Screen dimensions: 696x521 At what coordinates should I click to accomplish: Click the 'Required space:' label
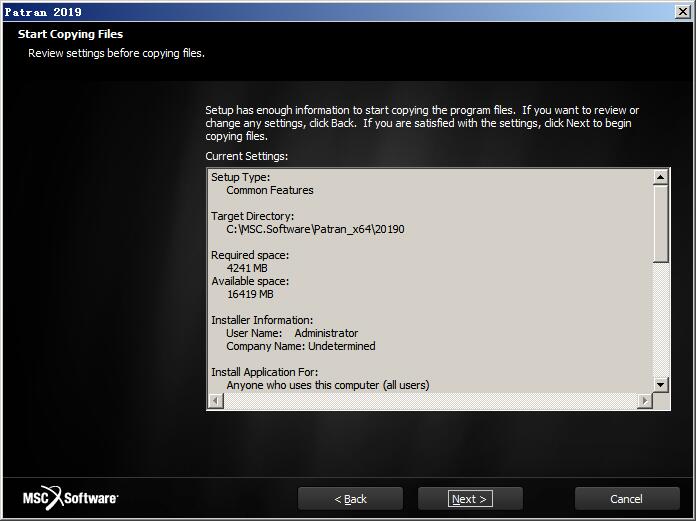[250, 255]
